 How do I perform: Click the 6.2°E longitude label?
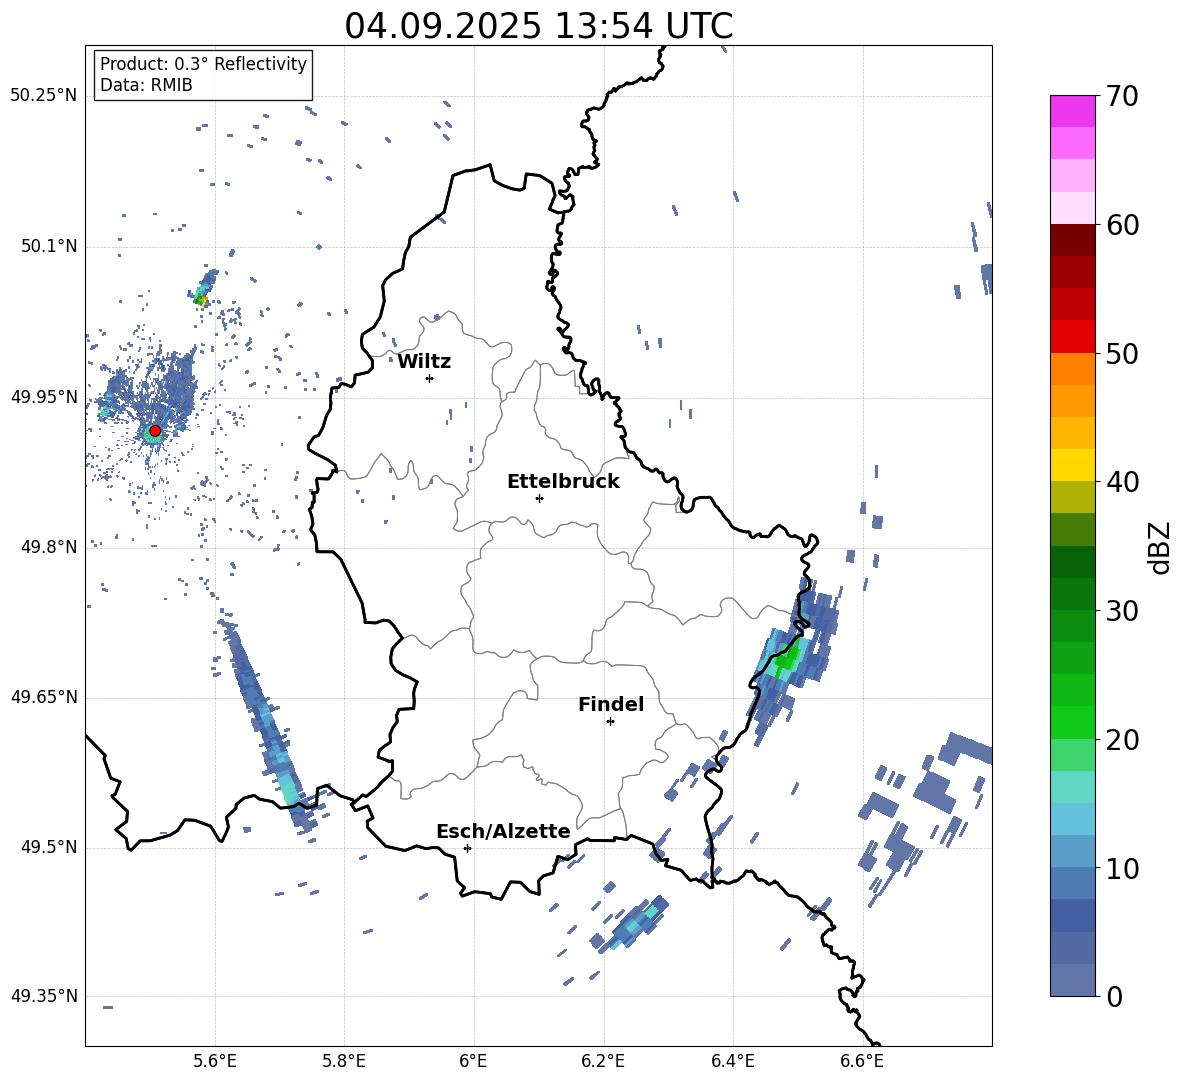pos(603,1061)
